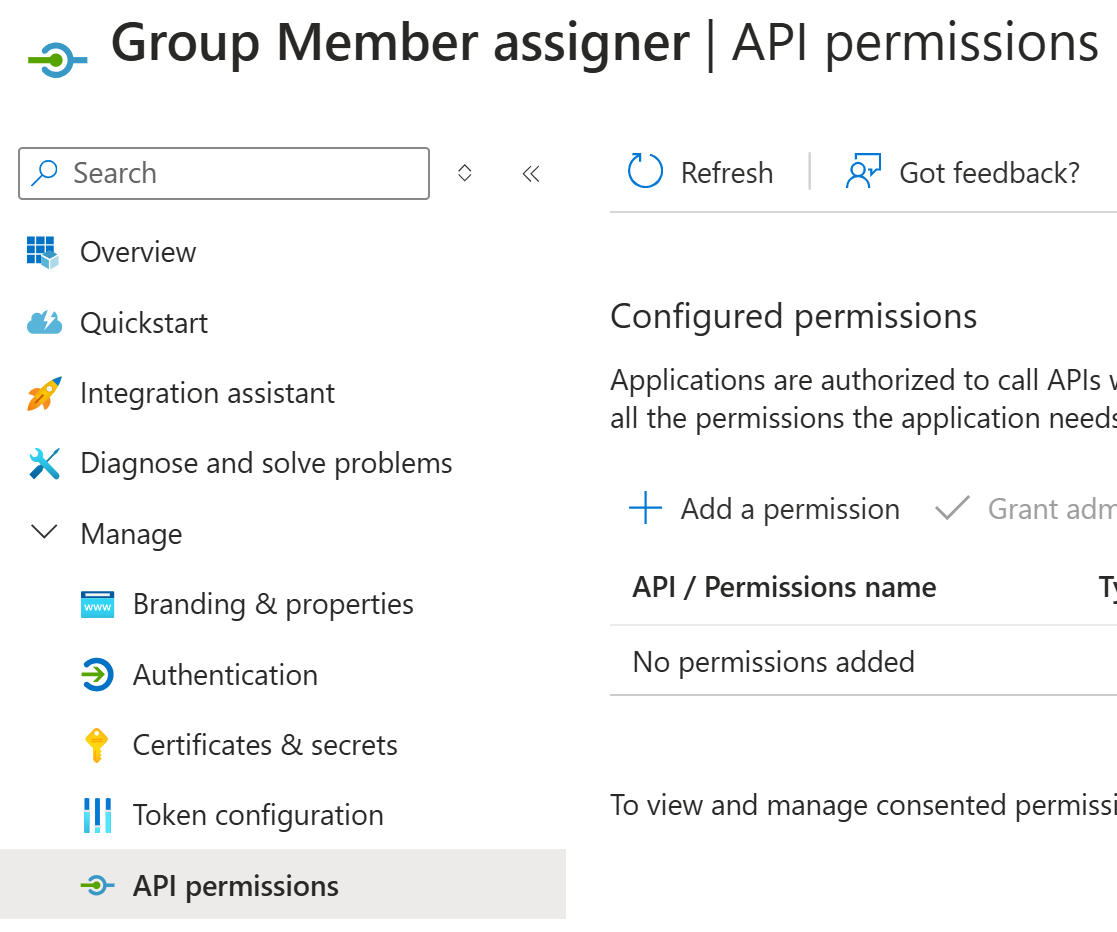Focus the sidebar Search input field
This screenshot has height=932, width=1117.
[x=224, y=173]
